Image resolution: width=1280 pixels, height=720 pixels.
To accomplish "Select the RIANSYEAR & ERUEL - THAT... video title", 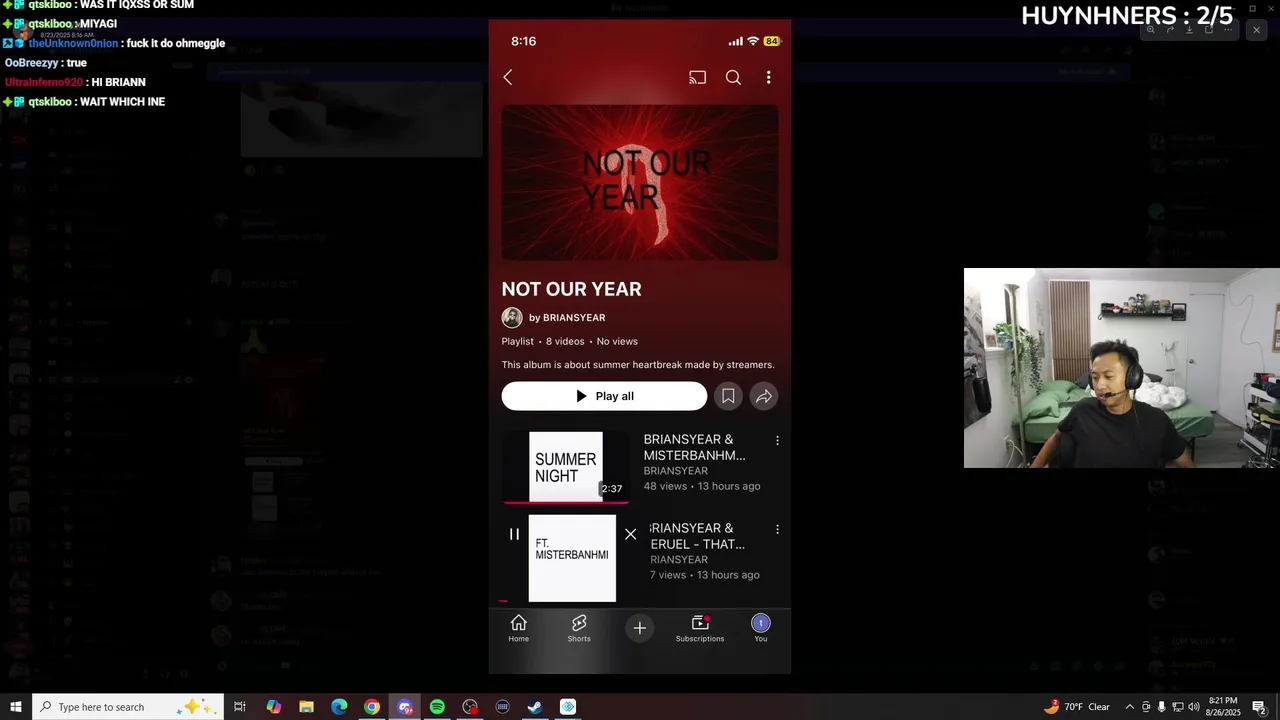I will [x=697, y=536].
